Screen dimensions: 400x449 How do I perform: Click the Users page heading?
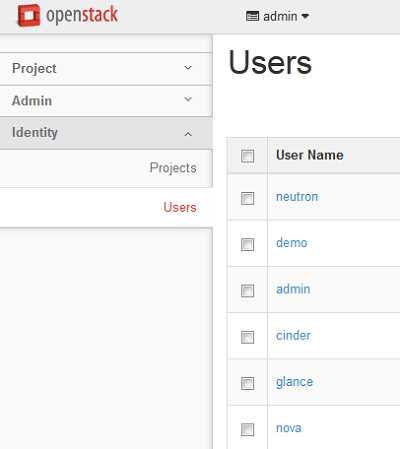pos(270,62)
